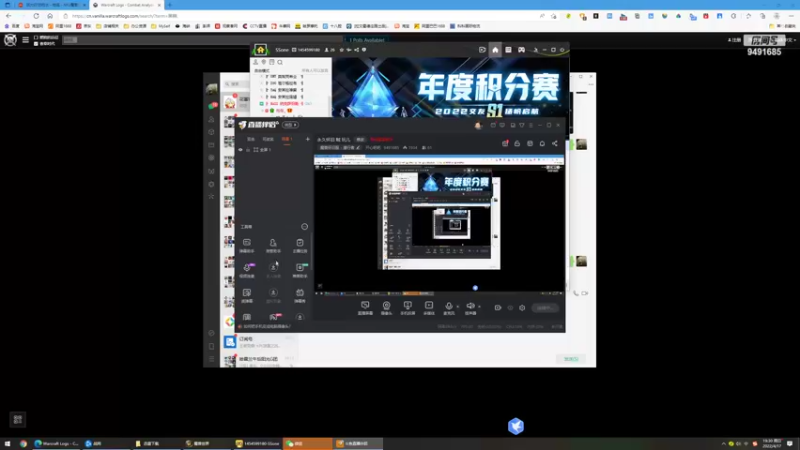Viewport: 800px width, 450px height.
Task: Toggle the lock on the full-screen source
Action: 248,150
